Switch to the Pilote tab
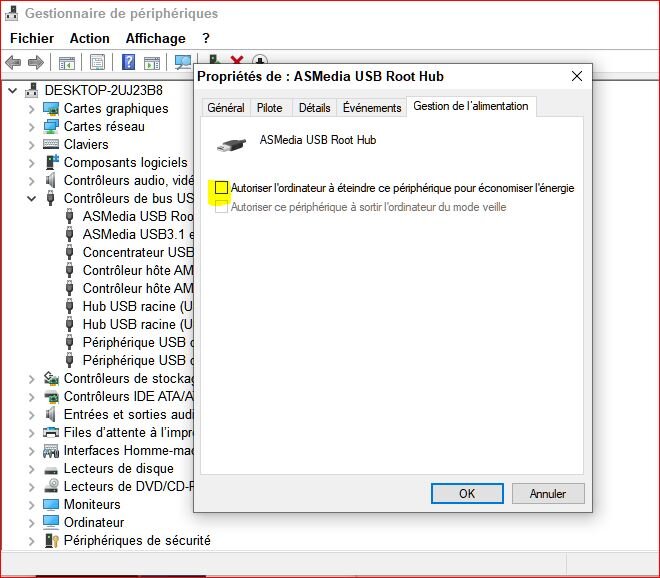Screen dimensions: 660x578 (x=269, y=108)
